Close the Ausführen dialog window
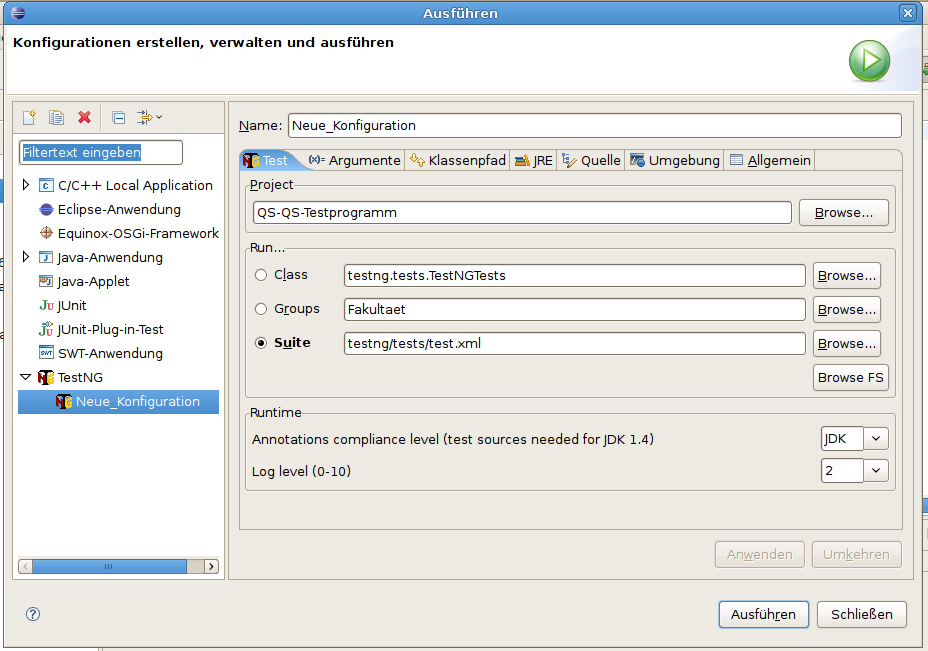Screen dimensions: 928x651 pyautogui.click(x=908, y=12)
